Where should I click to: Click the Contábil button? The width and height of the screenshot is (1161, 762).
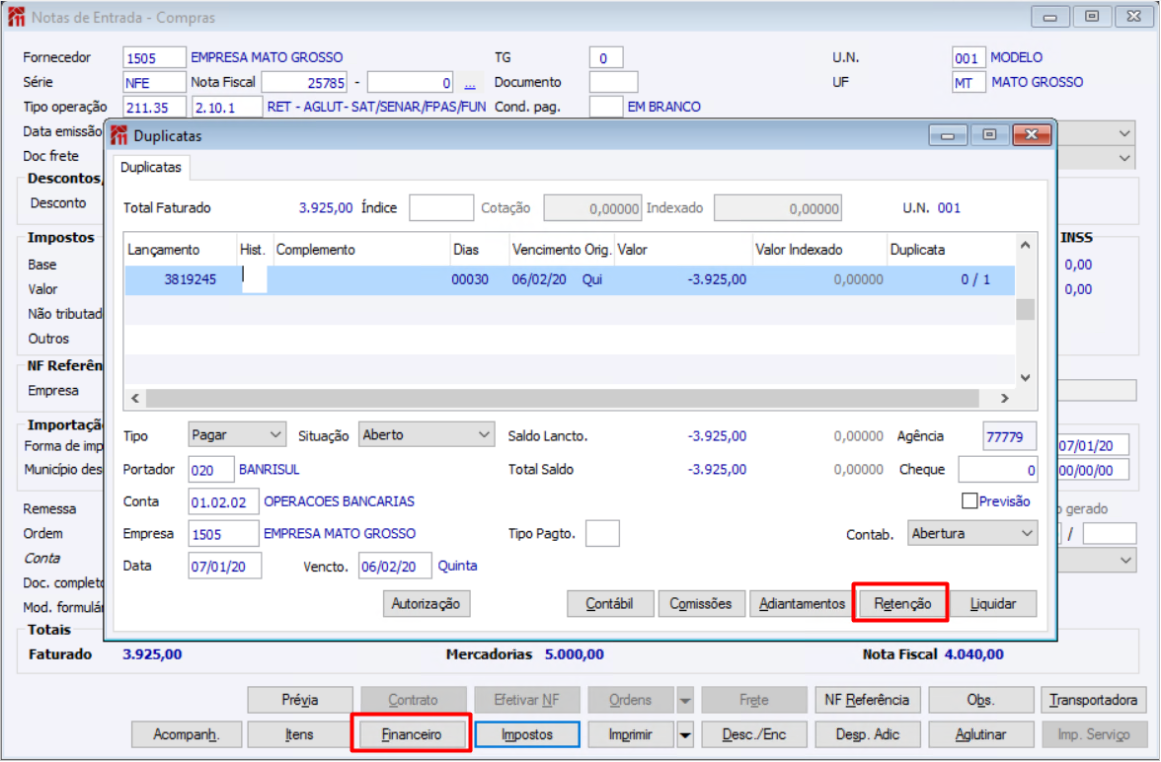(x=609, y=604)
